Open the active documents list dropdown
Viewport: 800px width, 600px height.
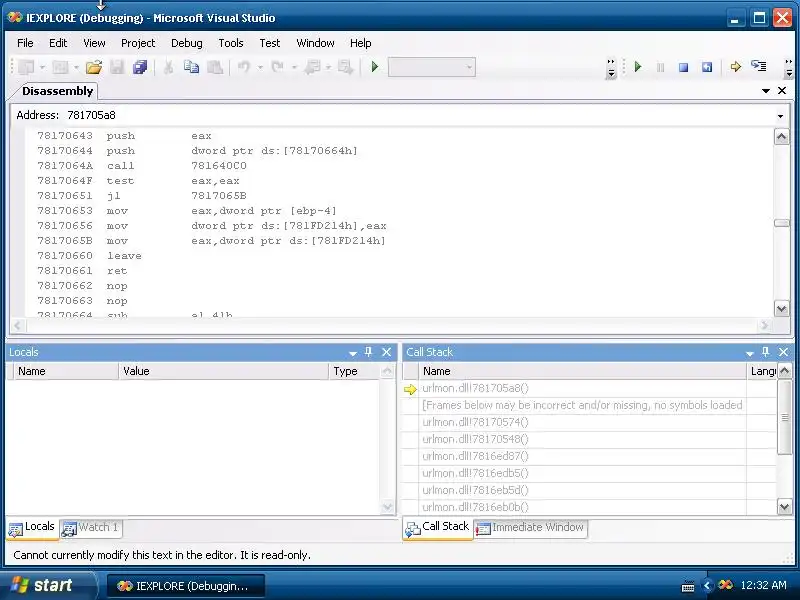coord(765,91)
